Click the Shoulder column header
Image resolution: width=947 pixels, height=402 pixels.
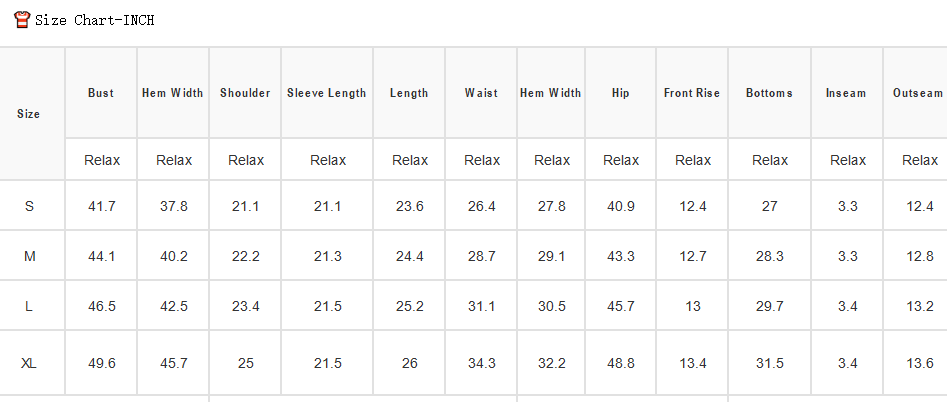[245, 93]
